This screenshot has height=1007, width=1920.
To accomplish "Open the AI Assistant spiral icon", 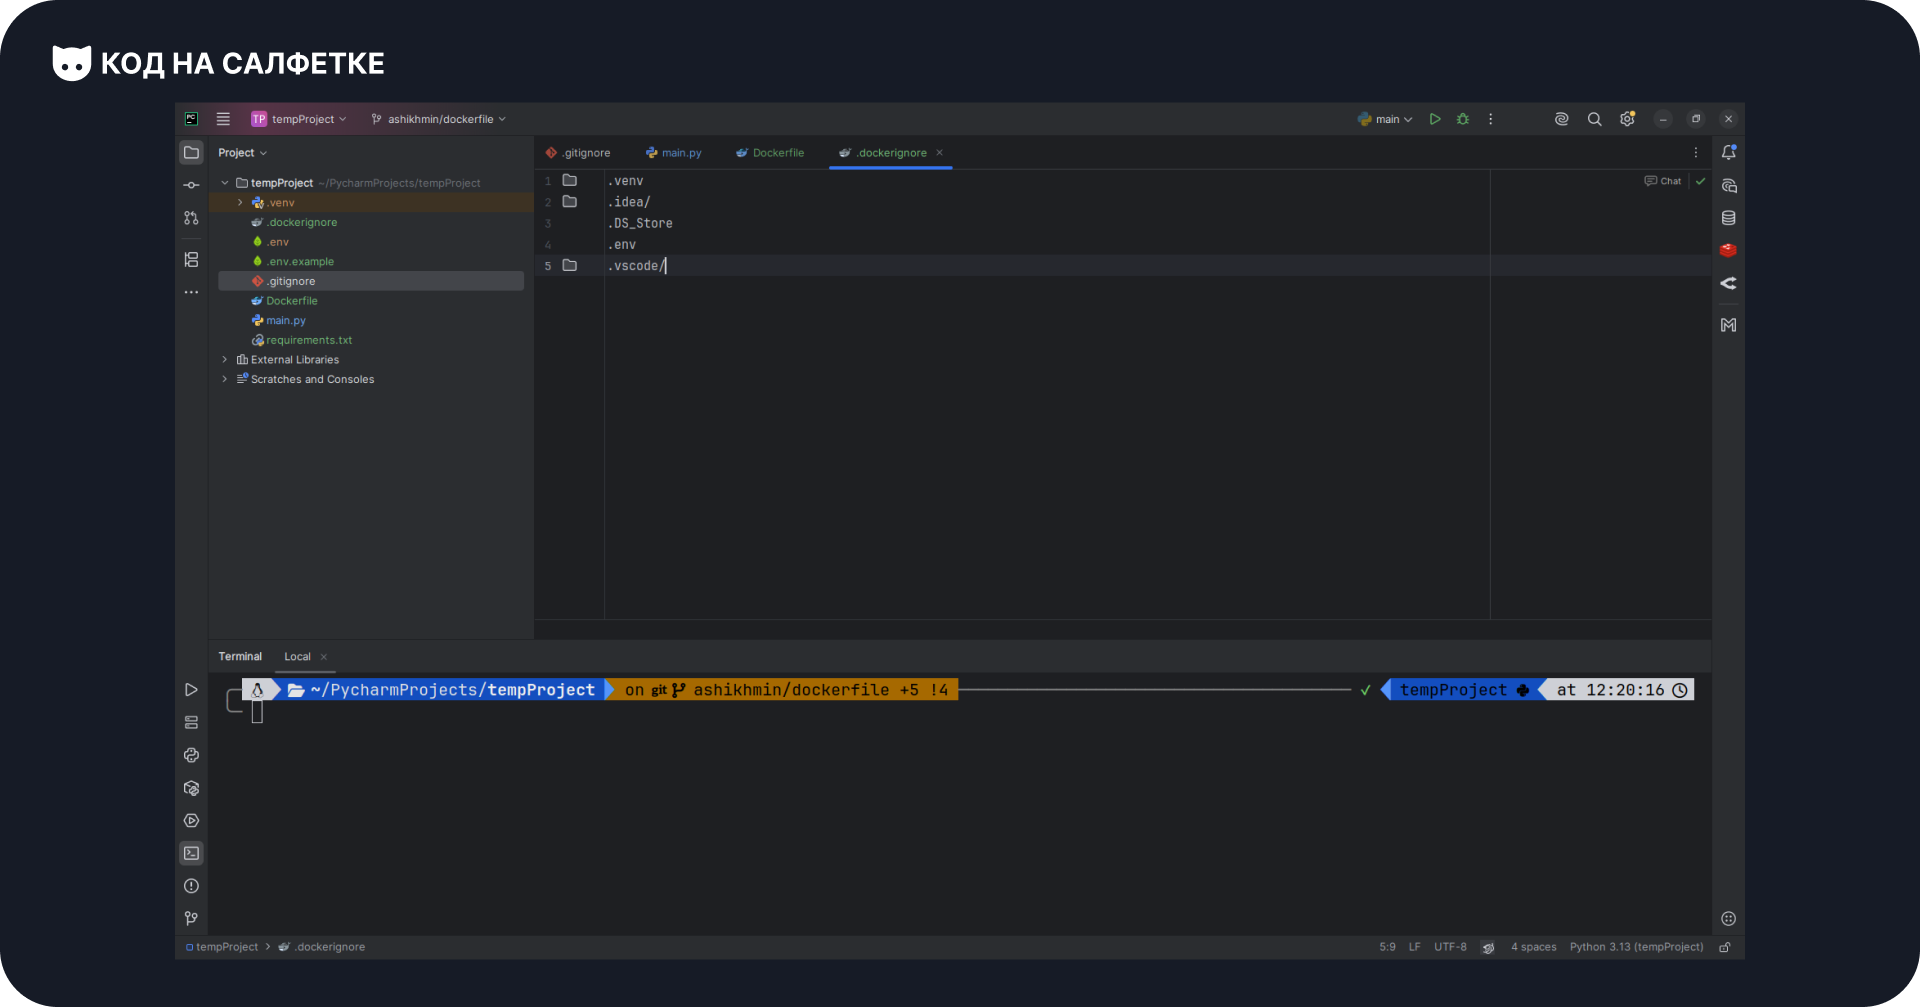I will (1561, 119).
